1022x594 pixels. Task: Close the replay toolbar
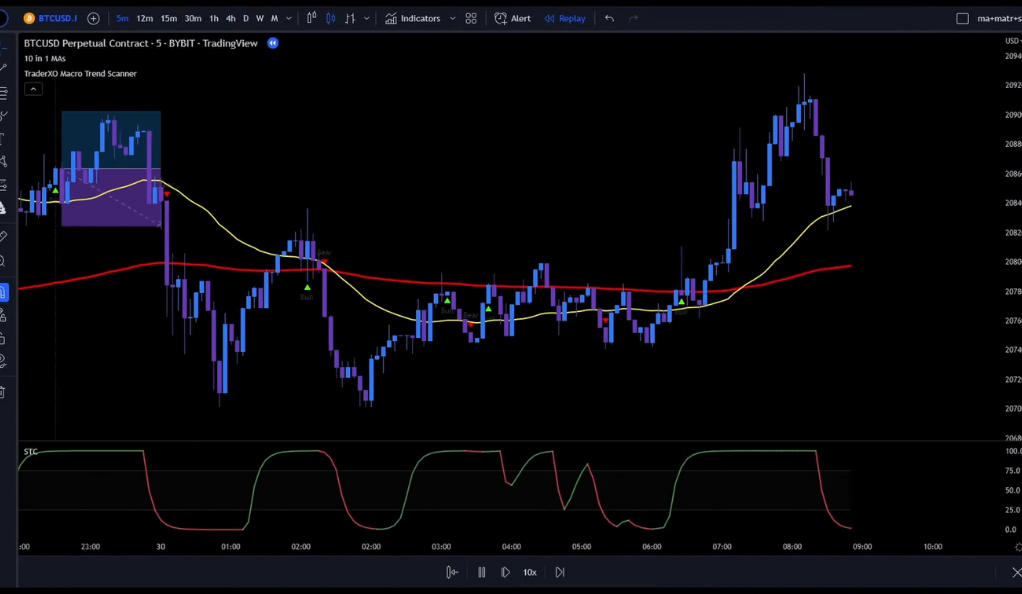point(1017,572)
